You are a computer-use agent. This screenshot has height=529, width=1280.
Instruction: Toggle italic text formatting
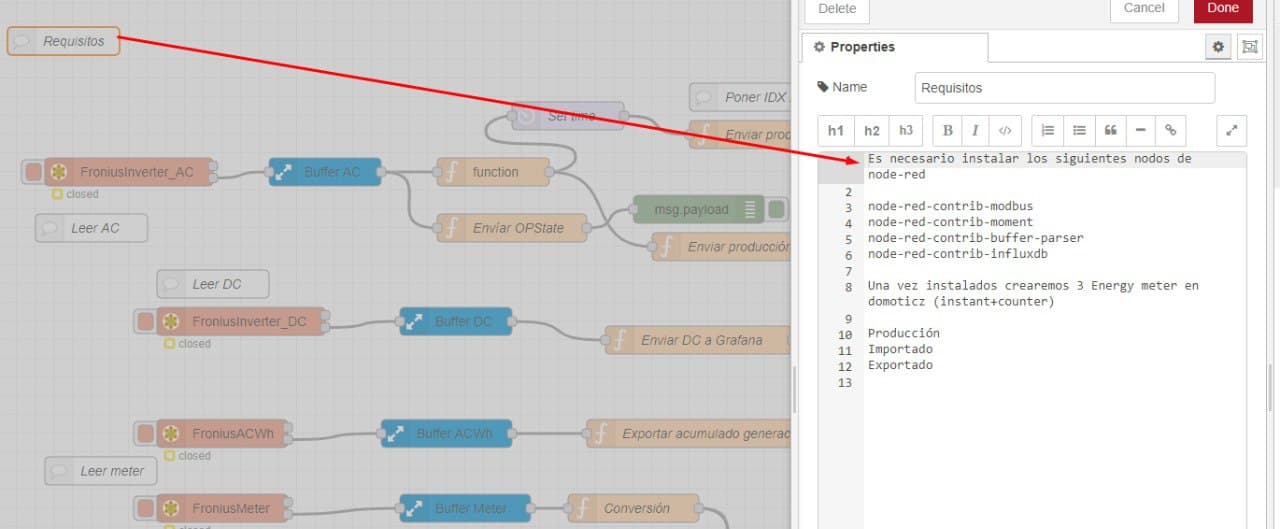[975, 131]
